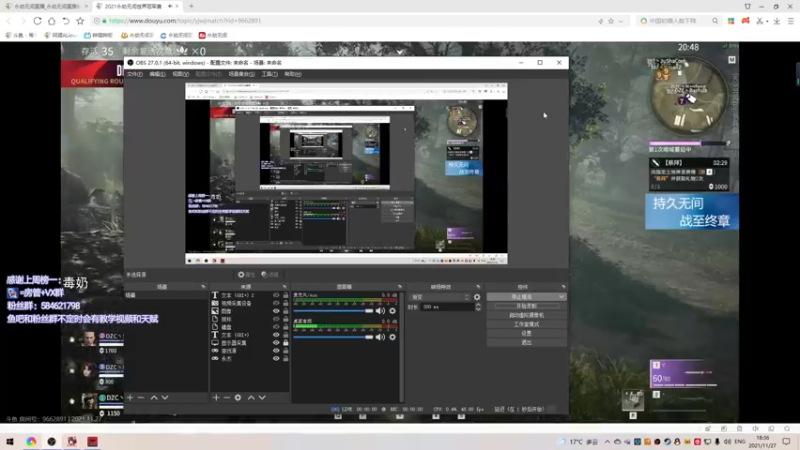The image size is (800, 450).
Task: Open transition properties gear icon
Action: click(477, 297)
